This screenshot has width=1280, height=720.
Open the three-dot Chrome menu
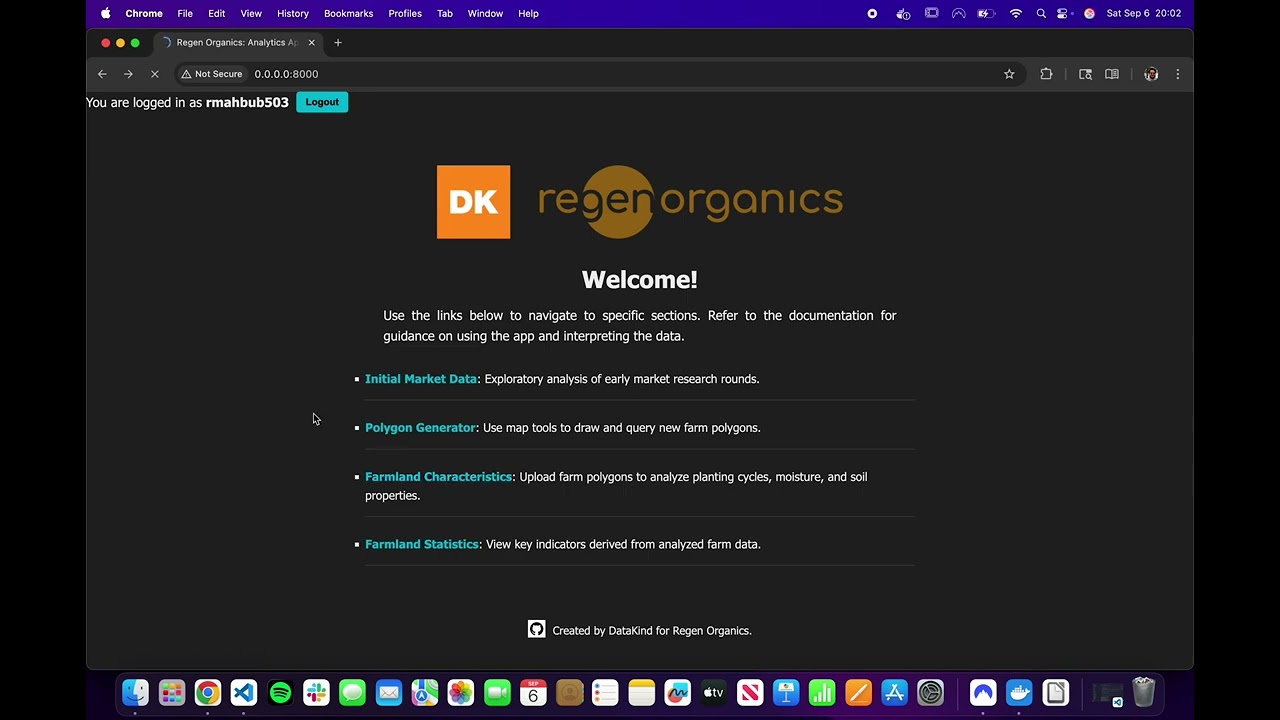[x=1177, y=74]
